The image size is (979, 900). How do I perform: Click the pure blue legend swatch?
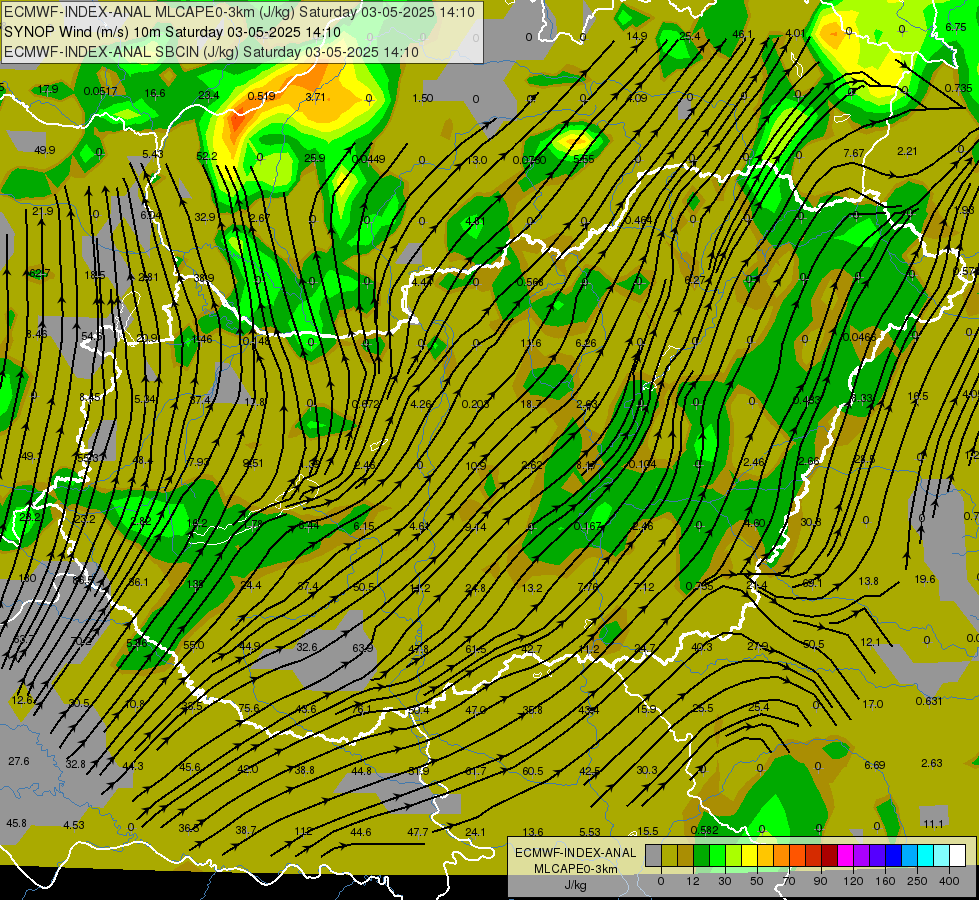tap(893, 855)
